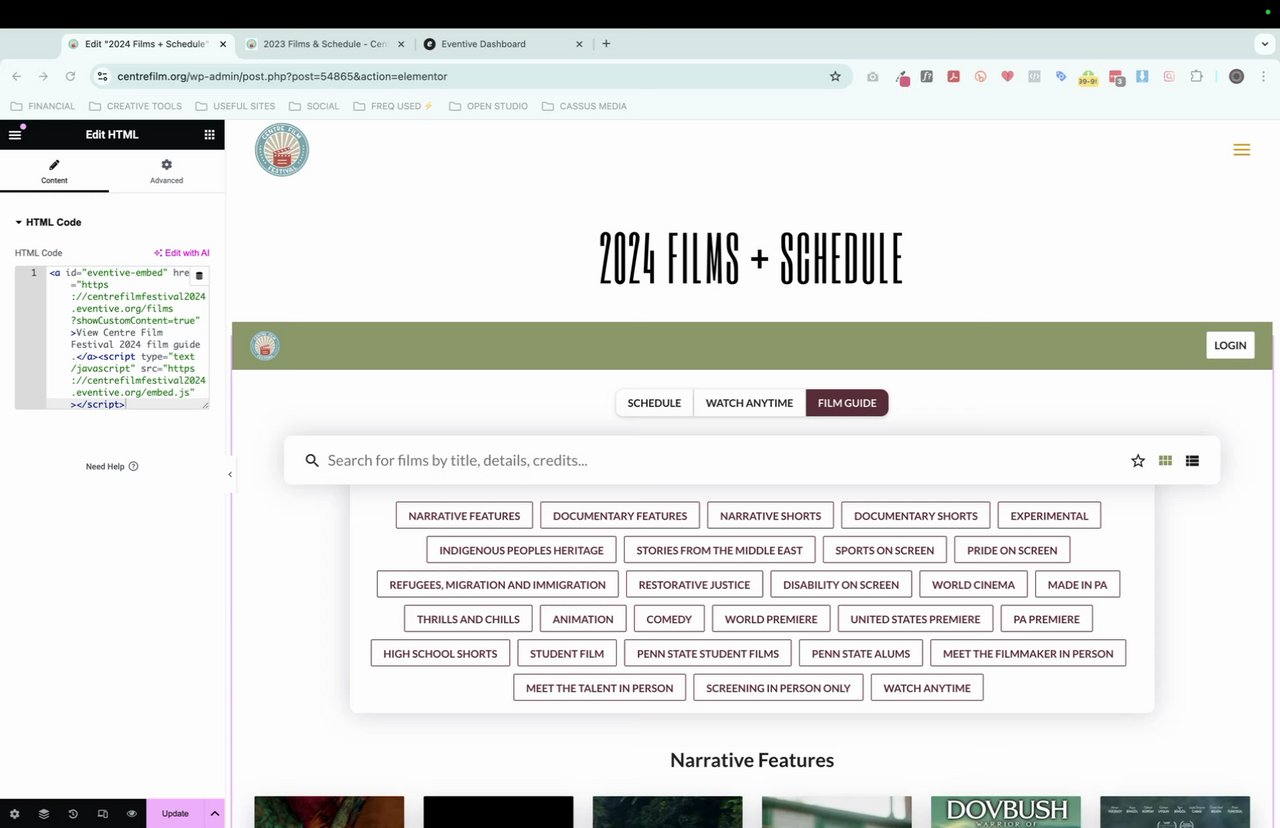Open the CREATIVE TOOLS bookmarks folder

click(x=135, y=106)
